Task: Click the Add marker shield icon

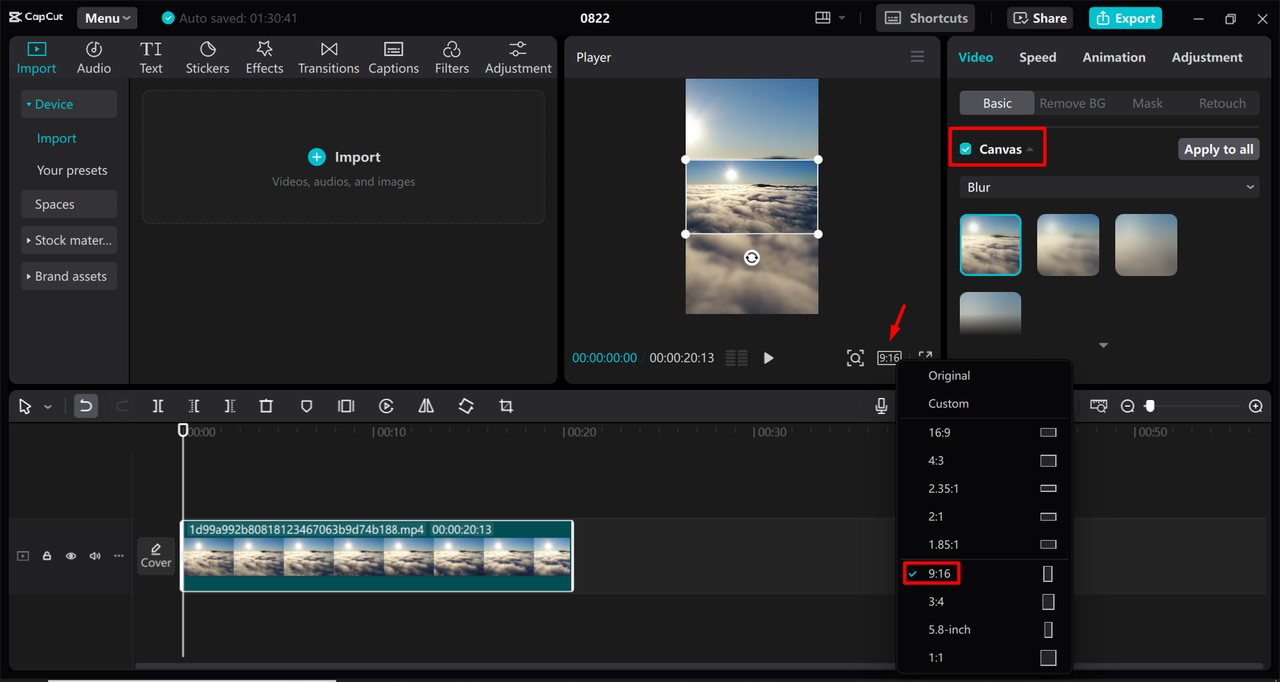Action: pyautogui.click(x=307, y=406)
